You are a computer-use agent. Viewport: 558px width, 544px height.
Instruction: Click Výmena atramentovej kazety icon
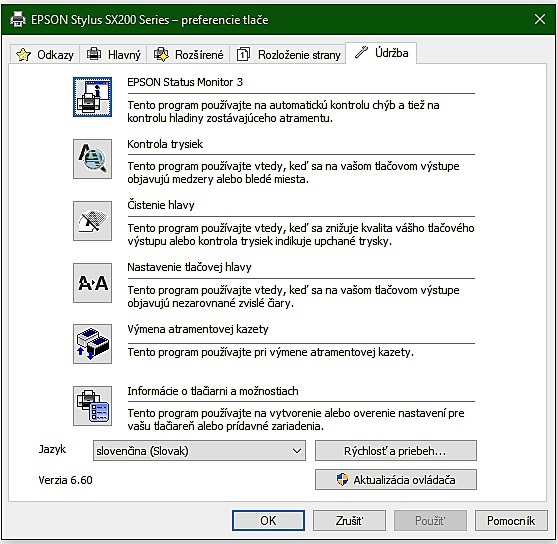[x=93, y=344]
